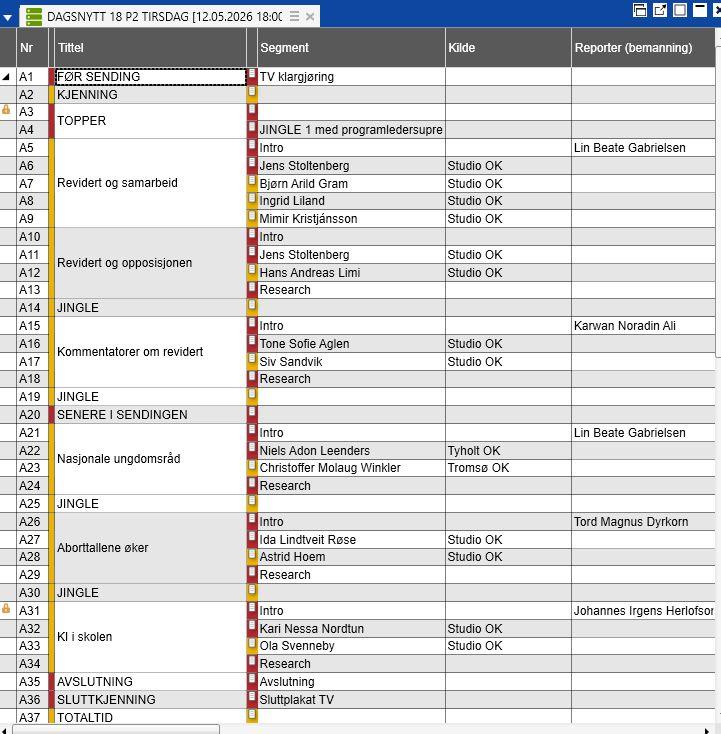Click script icon for JINGLE 1 med programledersupre
721x734 pixels.
pyautogui.click(x=252, y=127)
